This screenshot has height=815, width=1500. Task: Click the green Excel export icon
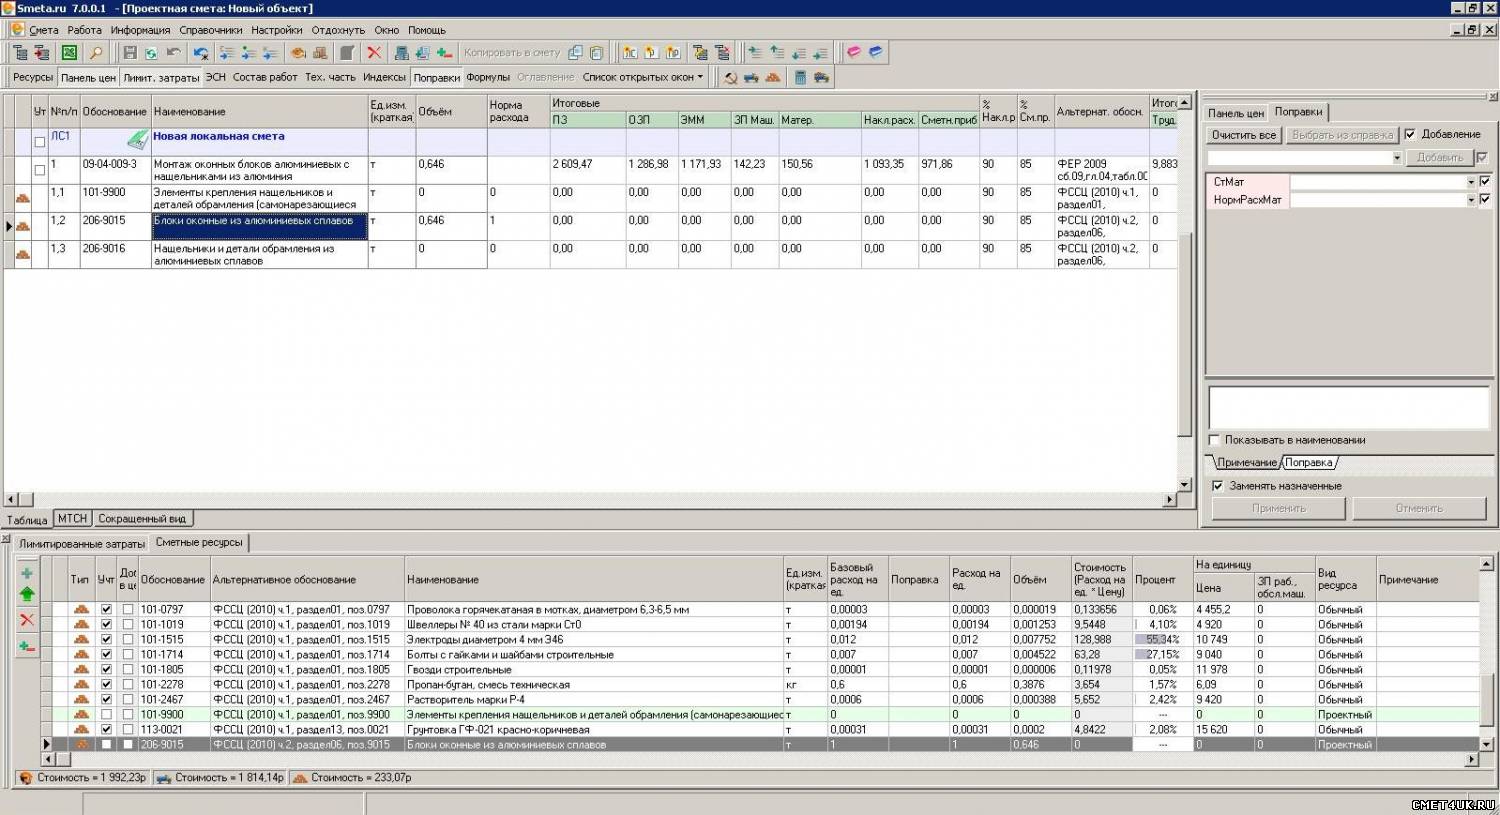coord(69,53)
